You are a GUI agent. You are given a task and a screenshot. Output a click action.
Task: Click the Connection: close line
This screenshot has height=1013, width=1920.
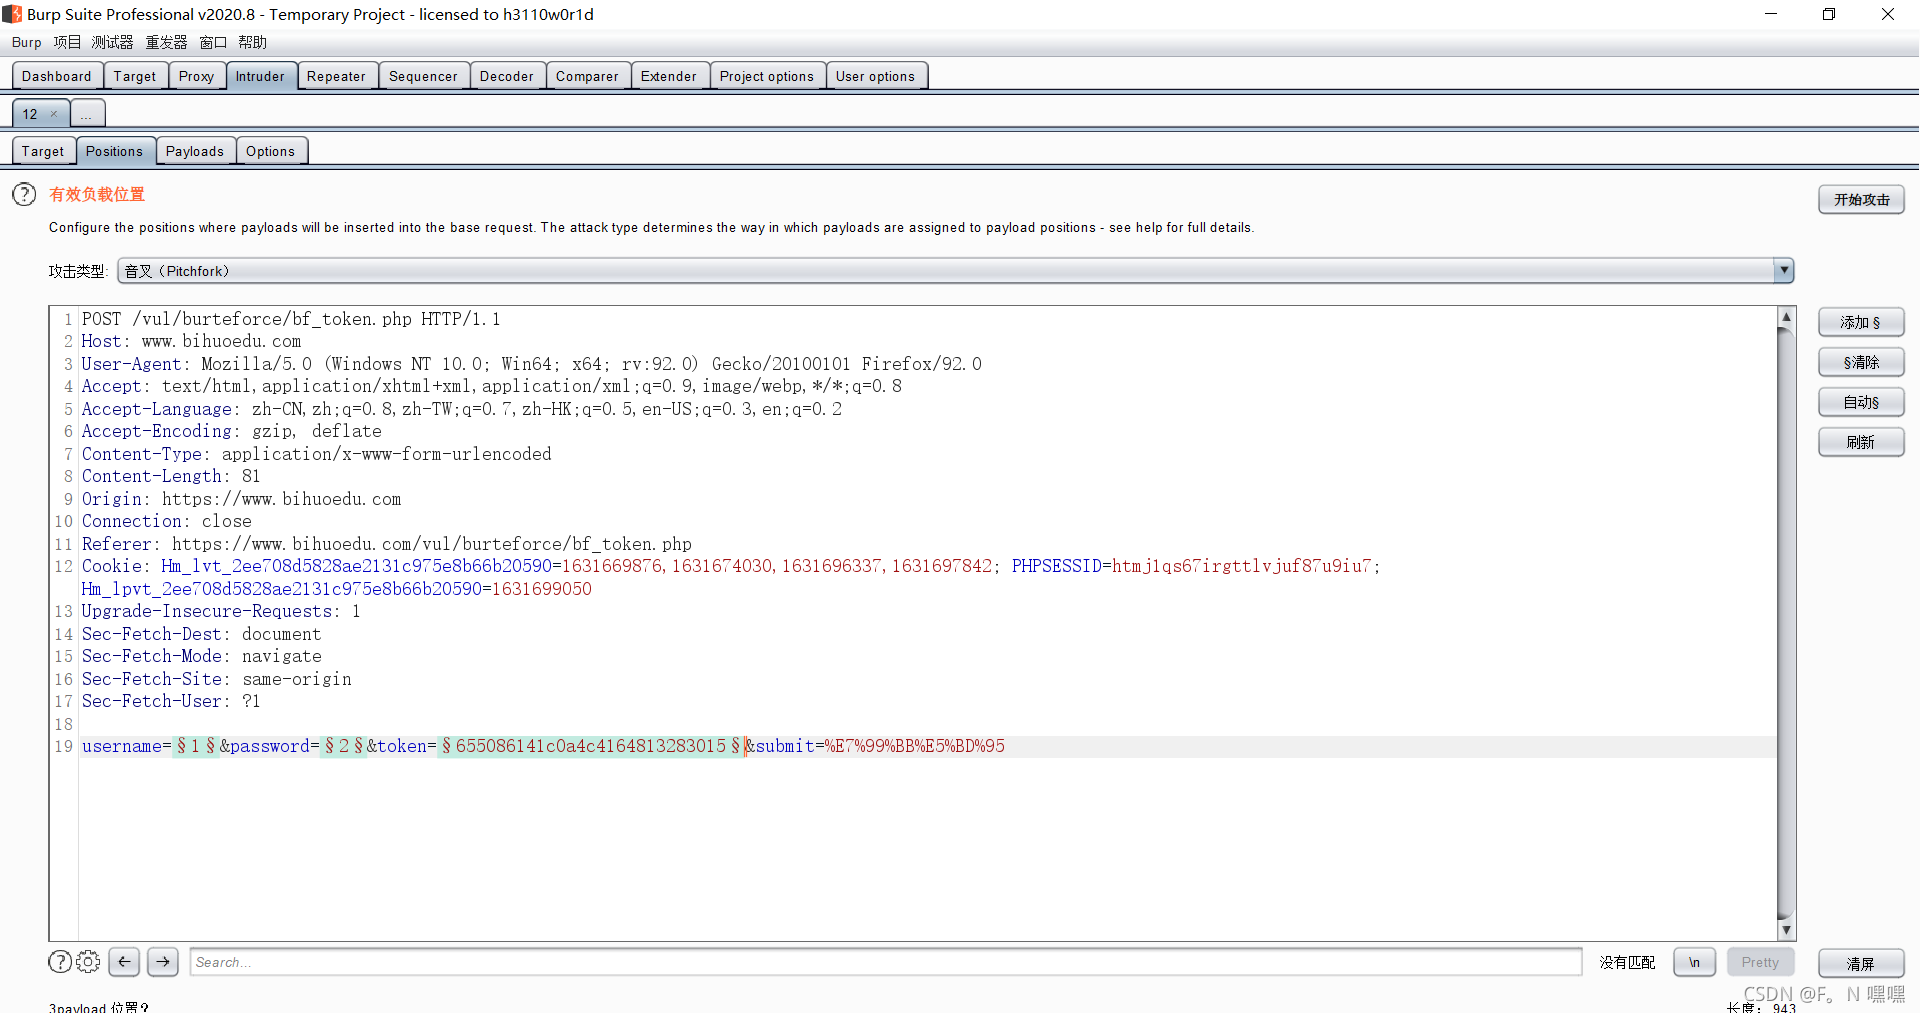(x=167, y=521)
